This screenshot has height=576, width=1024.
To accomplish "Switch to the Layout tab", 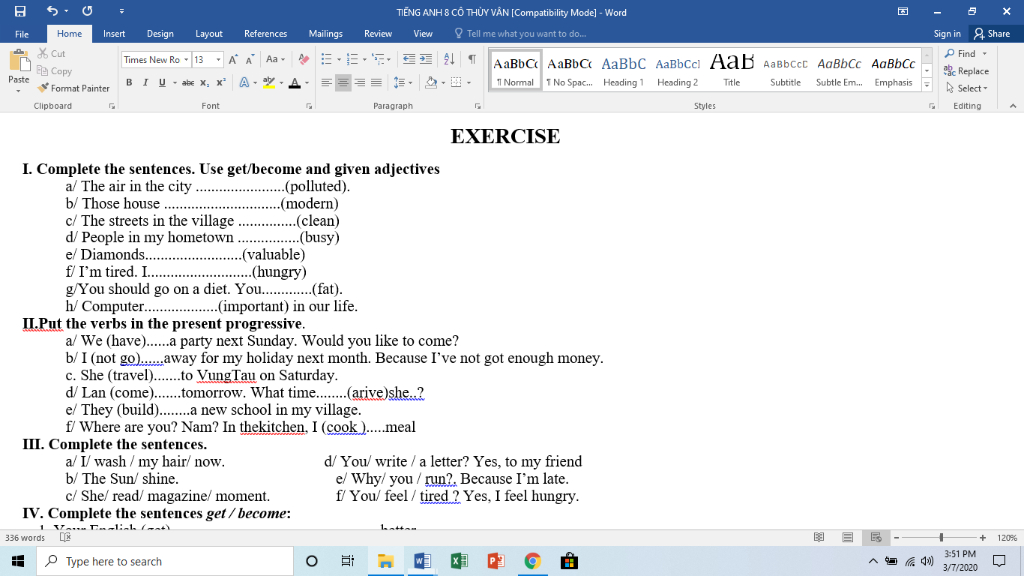I will click(208, 34).
